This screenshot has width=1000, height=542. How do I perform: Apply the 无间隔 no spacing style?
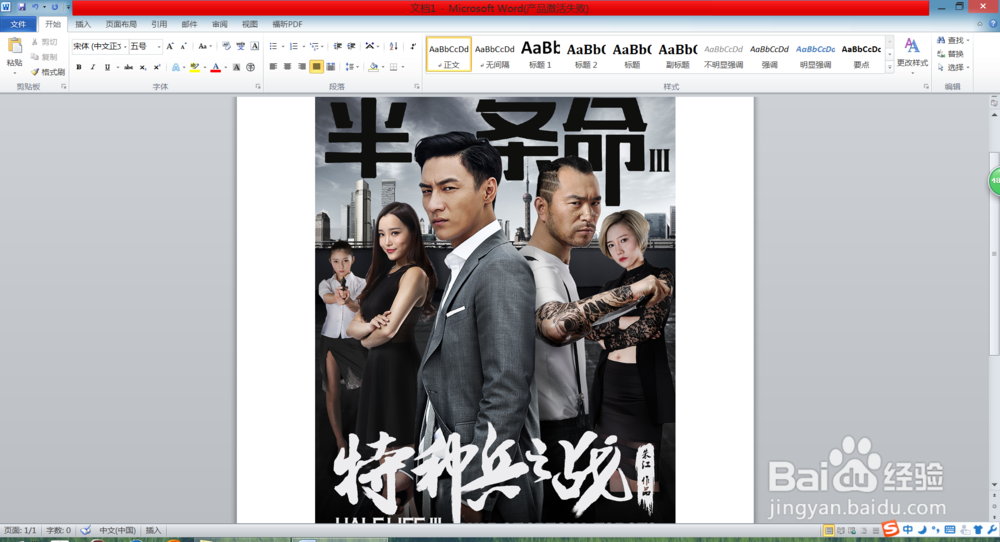coord(494,54)
